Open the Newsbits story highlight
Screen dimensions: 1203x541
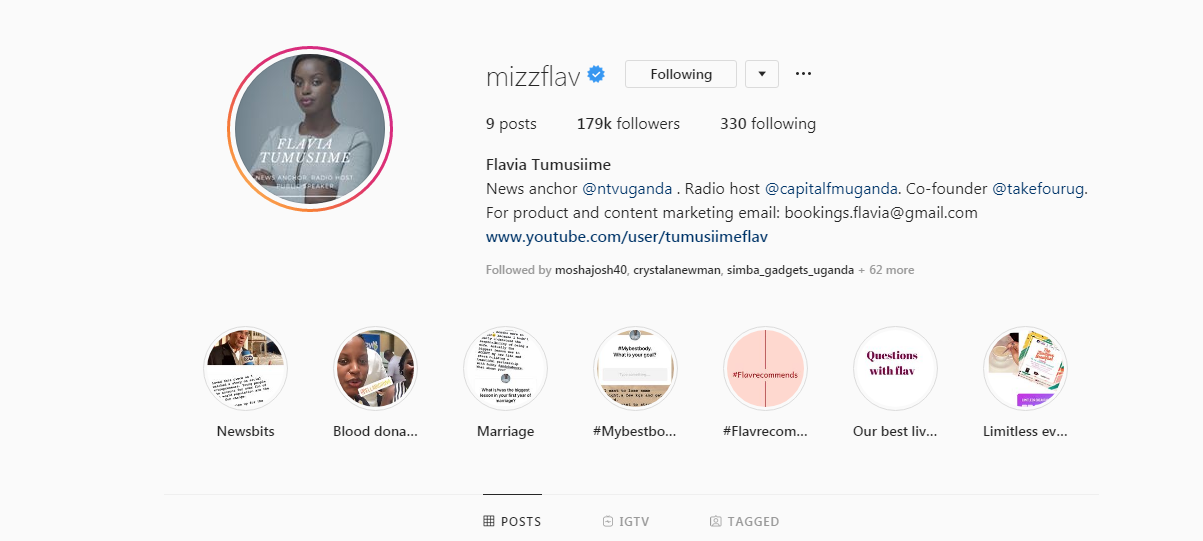pyautogui.click(x=245, y=368)
